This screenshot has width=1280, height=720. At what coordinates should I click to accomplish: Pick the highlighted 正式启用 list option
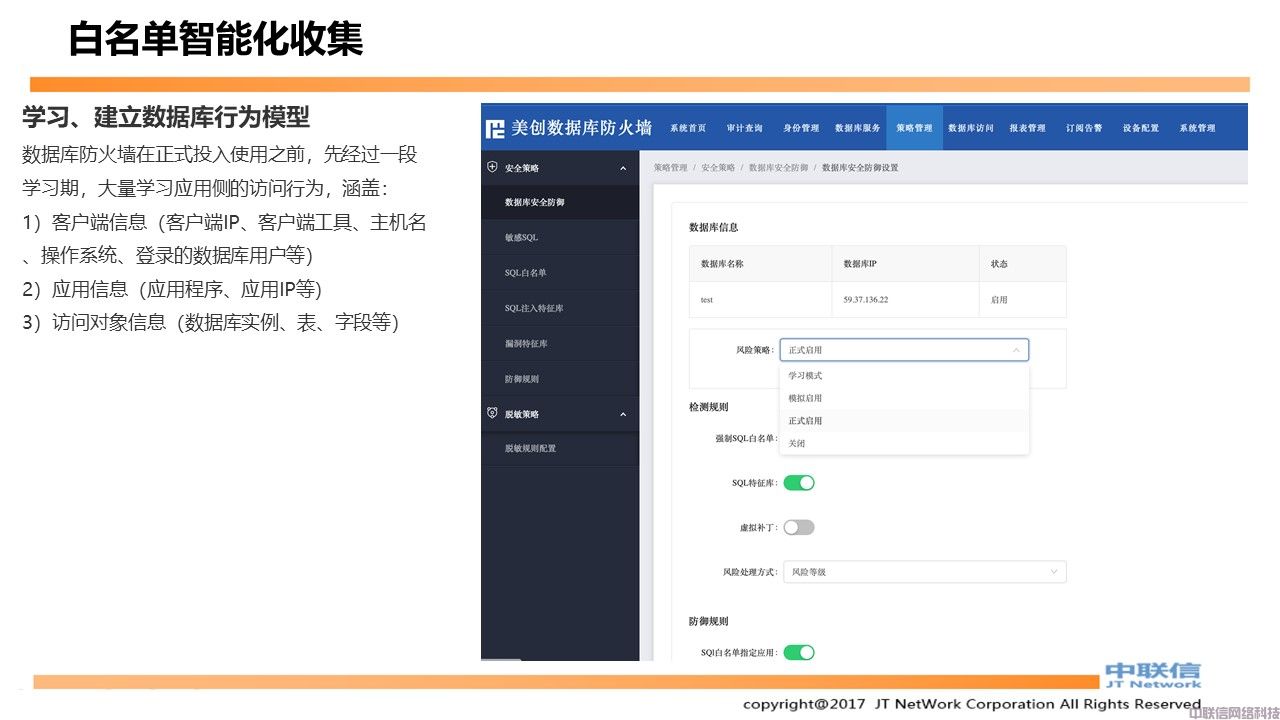(x=904, y=421)
